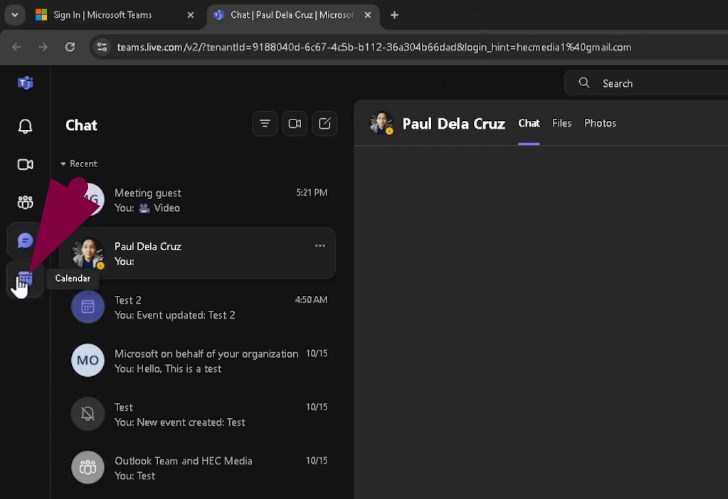Open the Paul Dela Cruz chat
Screen dimensions: 728x499
199,253
